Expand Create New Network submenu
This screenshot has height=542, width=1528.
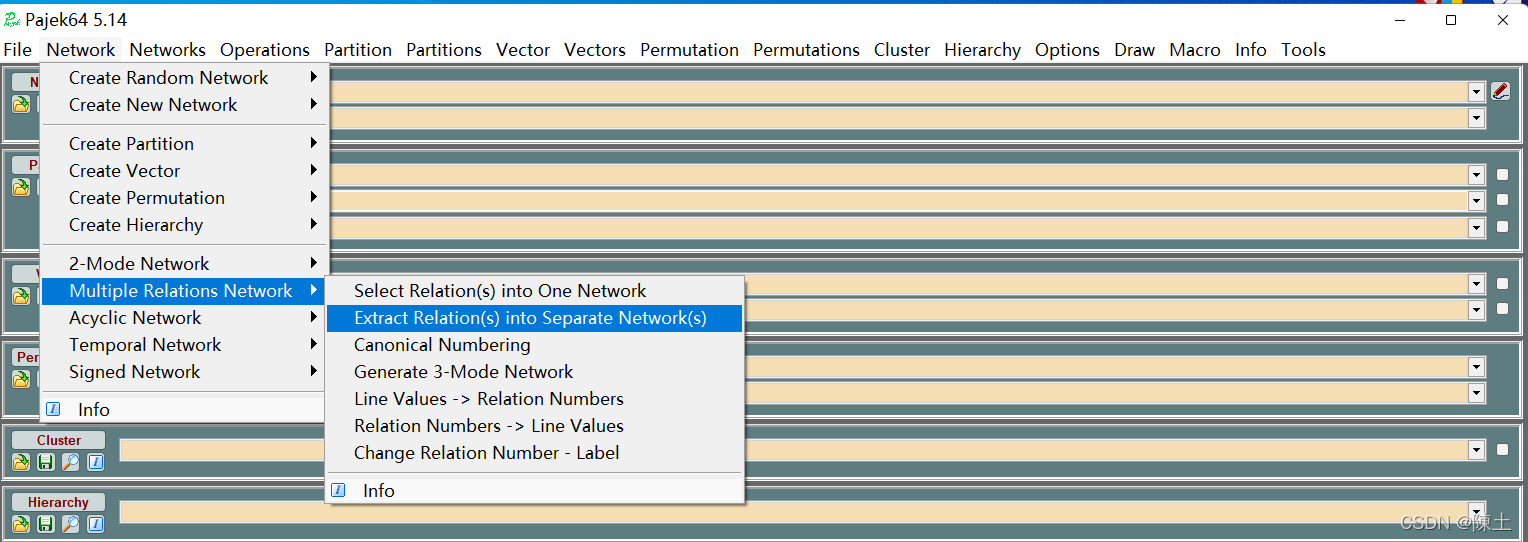[184, 105]
